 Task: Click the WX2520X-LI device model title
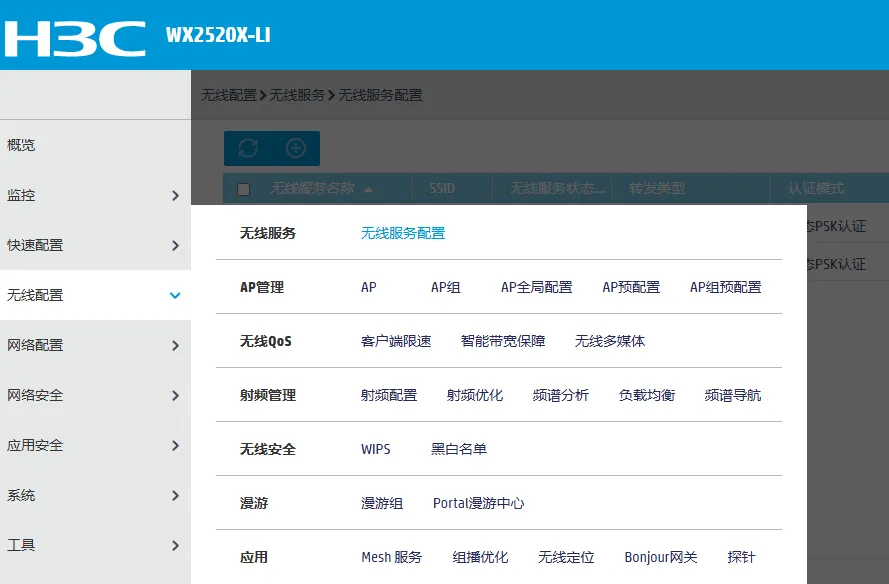coord(218,35)
